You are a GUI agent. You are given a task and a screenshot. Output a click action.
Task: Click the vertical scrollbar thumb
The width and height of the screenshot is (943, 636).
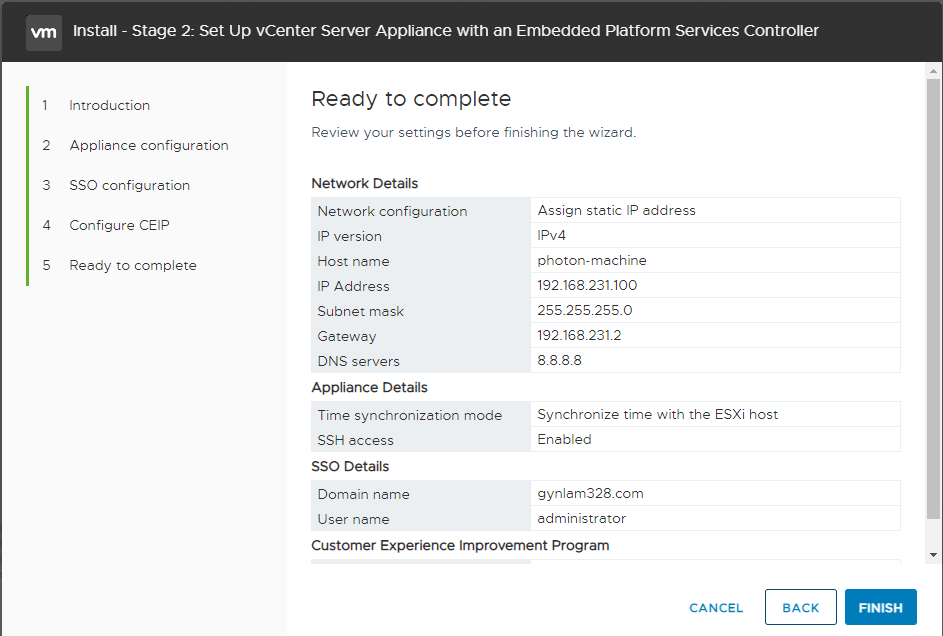click(x=933, y=299)
